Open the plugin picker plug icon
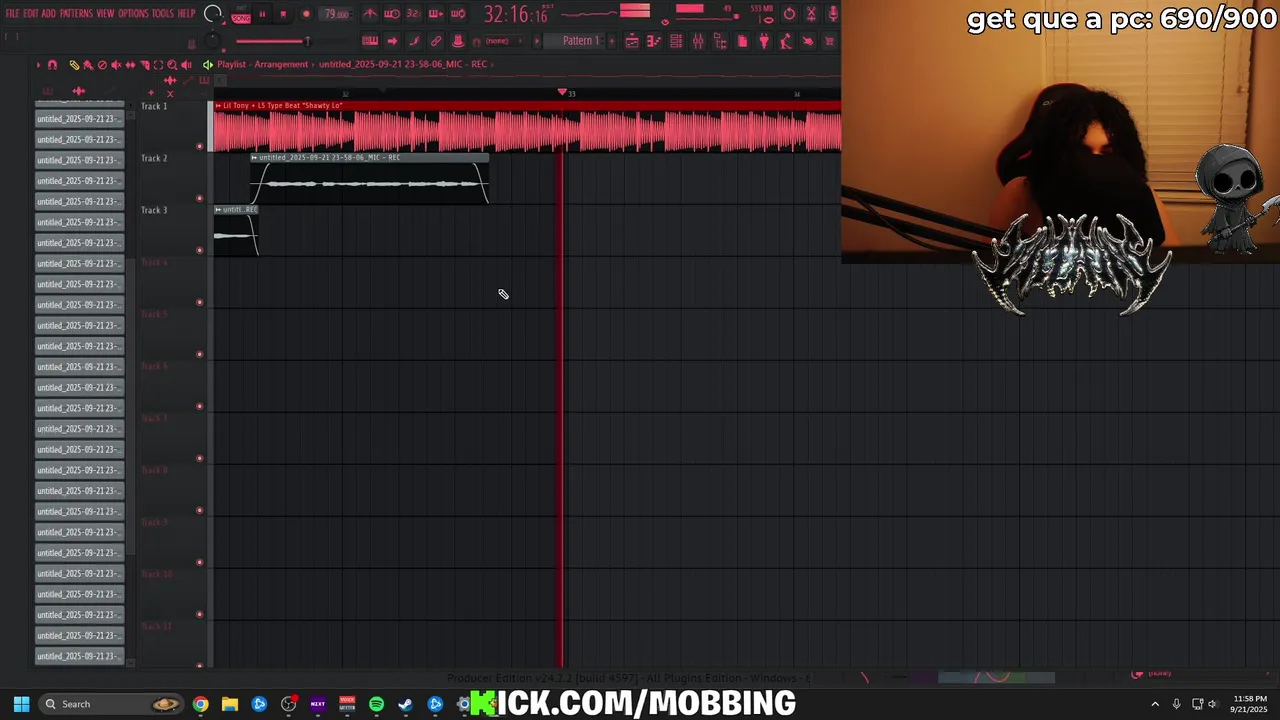1280x720 pixels. [764, 41]
